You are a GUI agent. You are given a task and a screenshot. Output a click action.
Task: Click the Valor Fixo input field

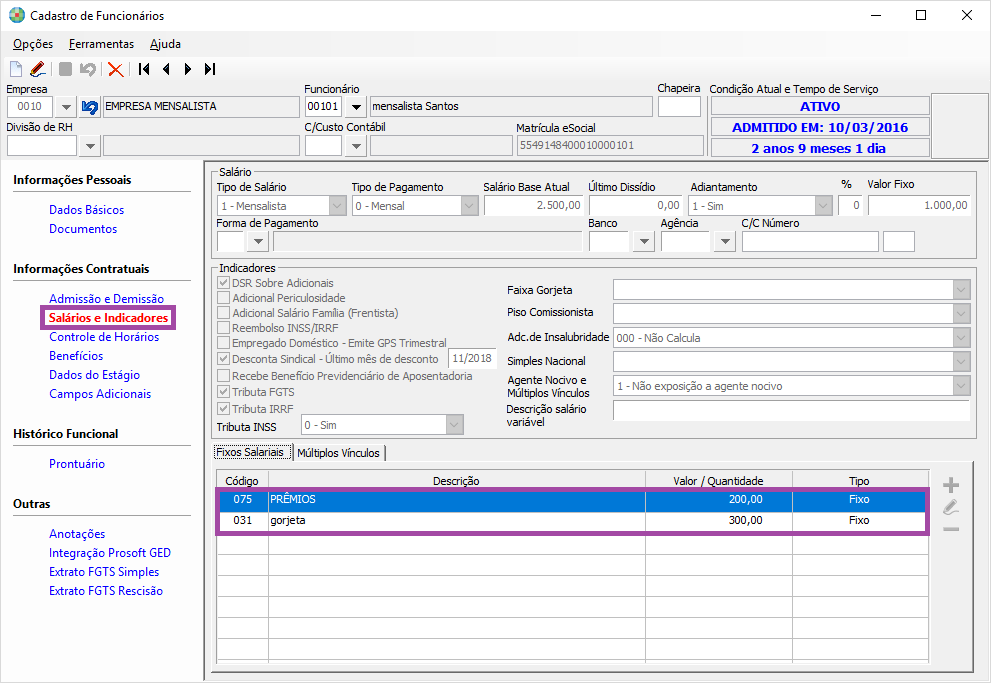pyautogui.click(x=919, y=205)
